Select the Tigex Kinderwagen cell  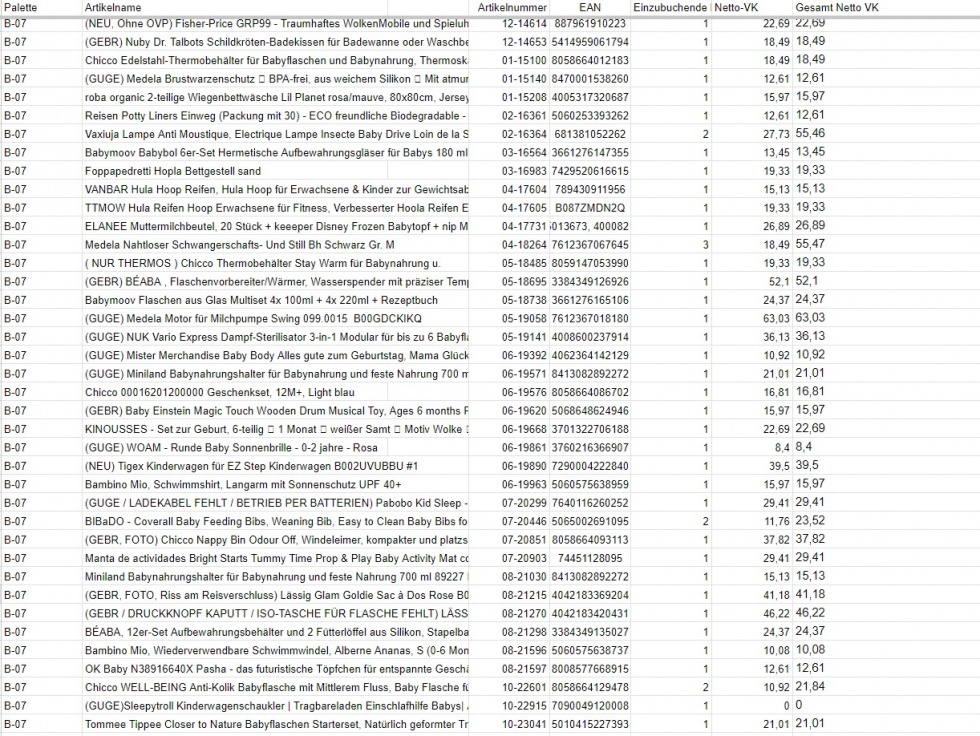click(275, 466)
